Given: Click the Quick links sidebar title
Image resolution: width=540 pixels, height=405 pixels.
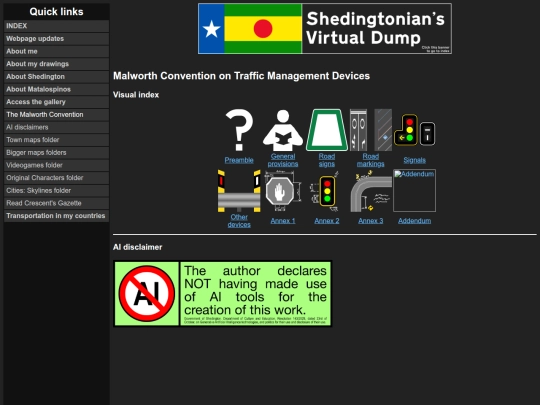Looking at the screenshot, I should [x=56, y=12].
